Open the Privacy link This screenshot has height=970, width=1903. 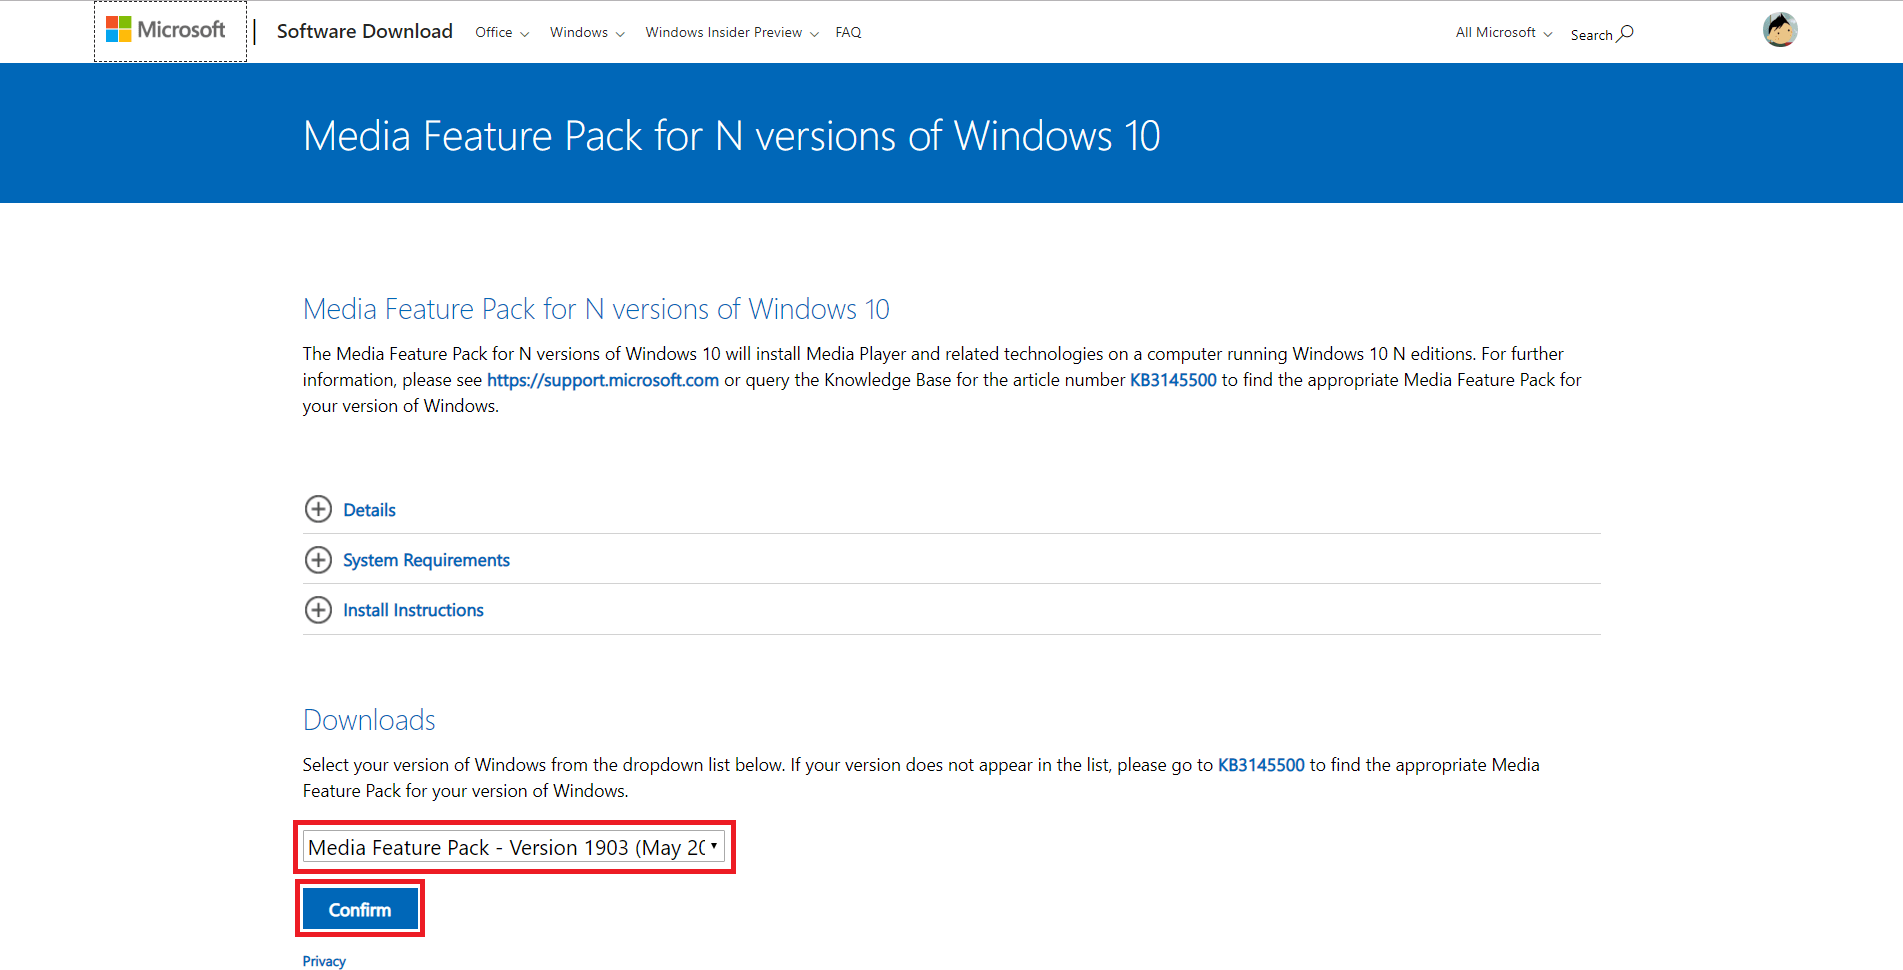(324, 961)
